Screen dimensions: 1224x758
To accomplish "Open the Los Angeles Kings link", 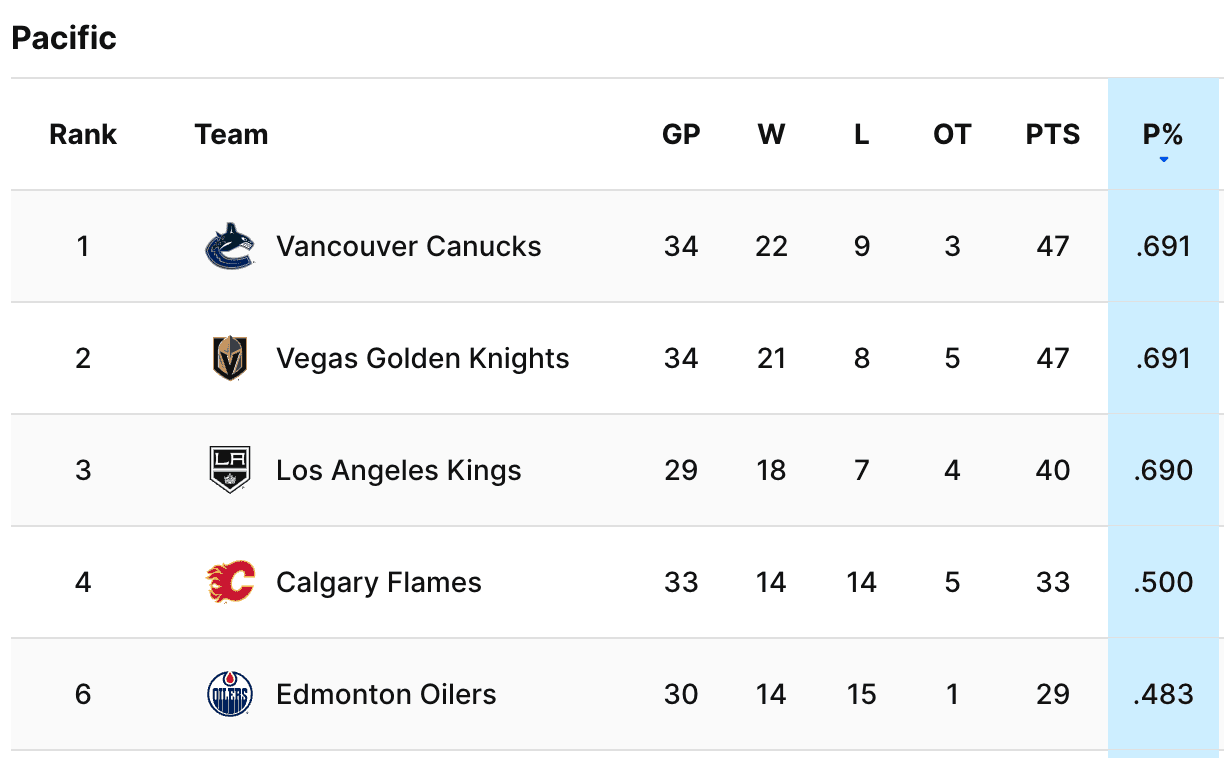I will click(398, 470).
